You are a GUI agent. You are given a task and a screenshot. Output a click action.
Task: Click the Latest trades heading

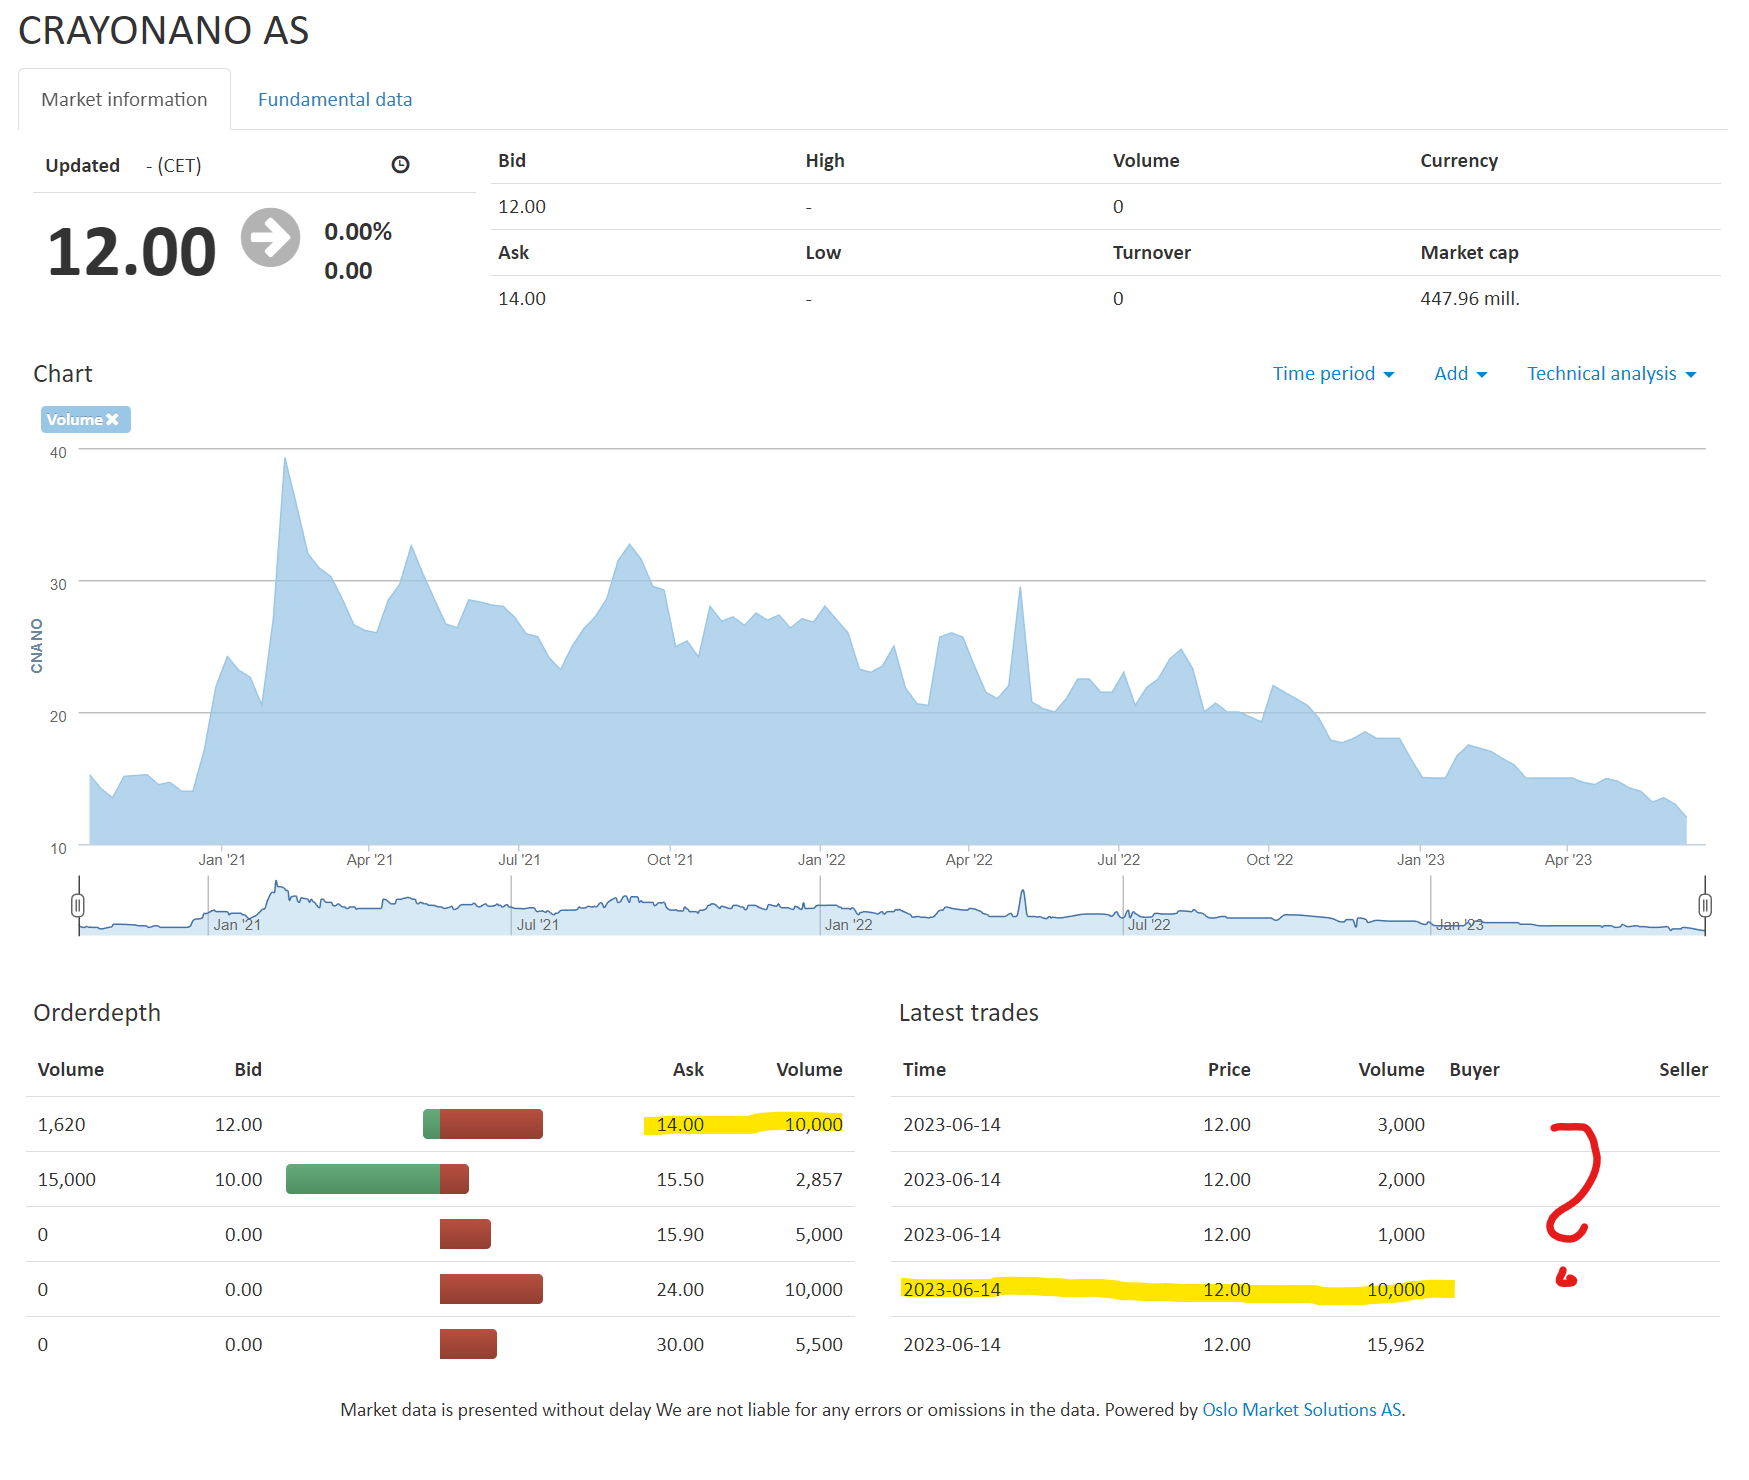click(968, 1012)
